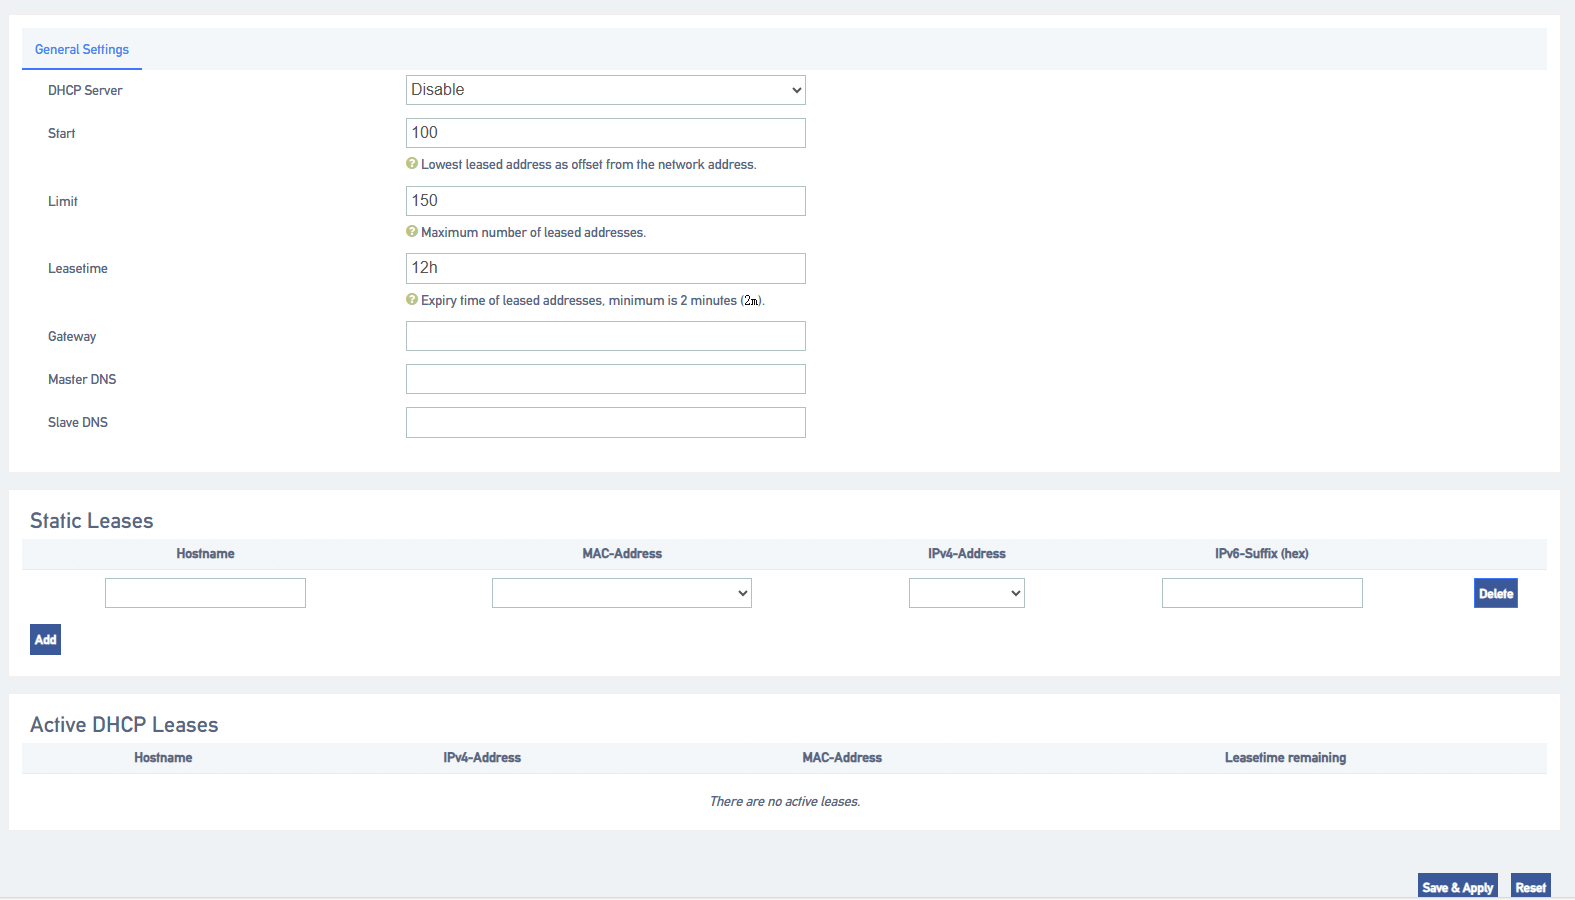This screenshot has width=1575, height=900.
Task: Focus the Master DNS field
Action: pyautogui.click(x=606, y=379)
